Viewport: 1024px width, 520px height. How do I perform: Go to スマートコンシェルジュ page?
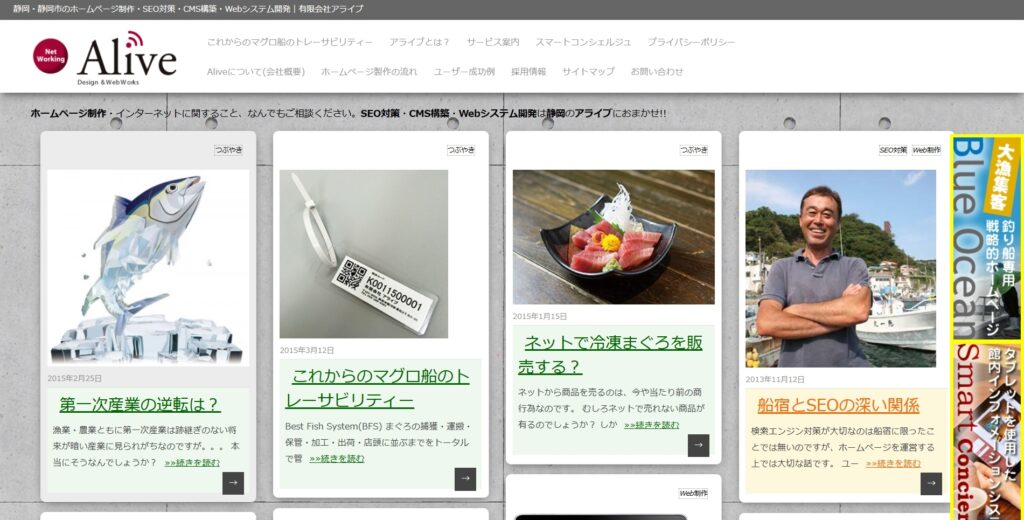point(583,42)
